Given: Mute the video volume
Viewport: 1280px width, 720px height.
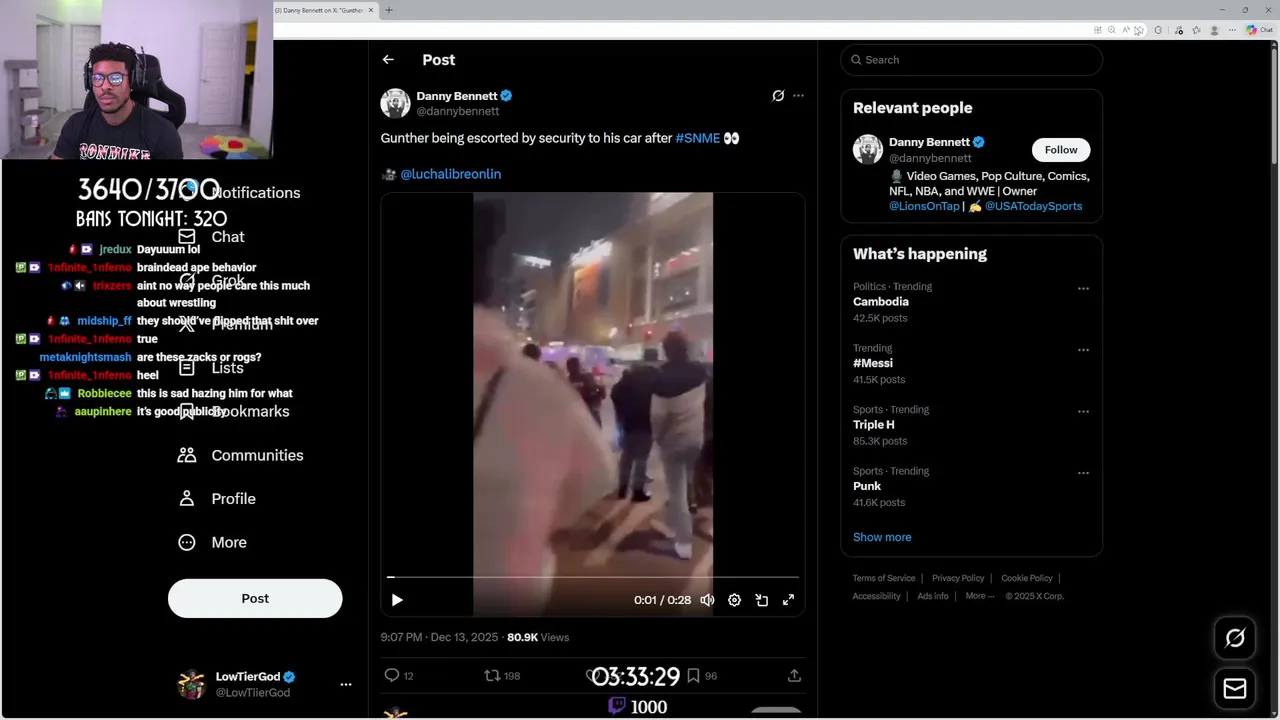Looking at the screenshot, I should coord(707,600).
